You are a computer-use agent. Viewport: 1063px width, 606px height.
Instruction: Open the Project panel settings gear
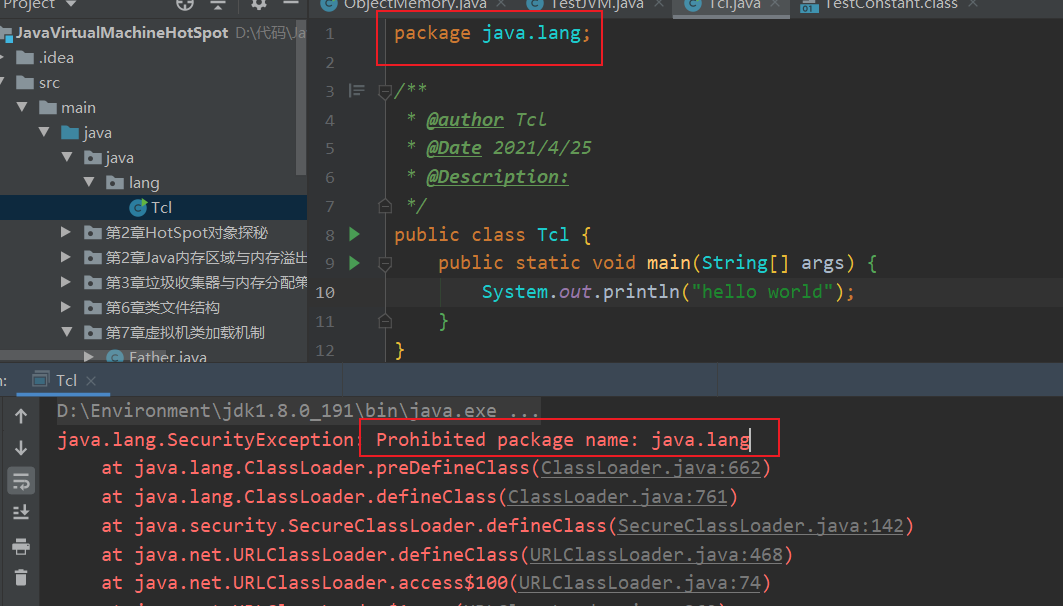(x=258, y=5)
